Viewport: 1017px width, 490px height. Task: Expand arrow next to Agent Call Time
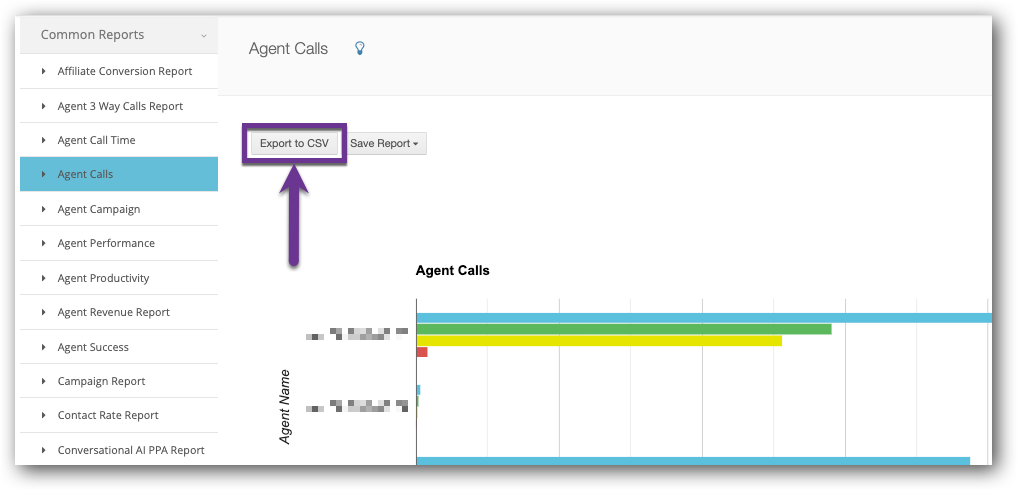click(43, 140)
